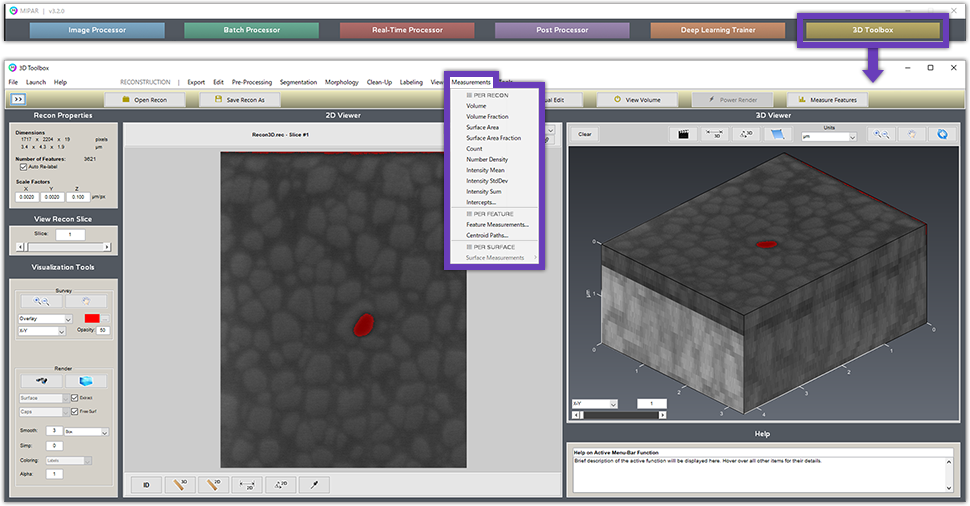Open the smoothing Box dropdown
The height and width of the screenshot is (506, 970).
click(86, 432)
